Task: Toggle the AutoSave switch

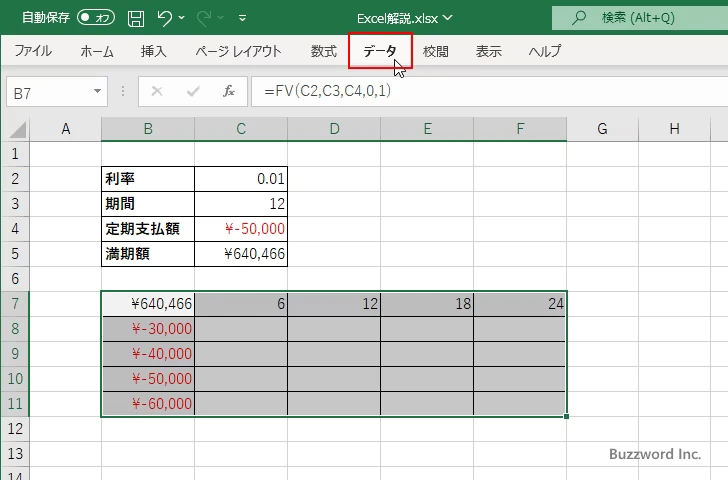Action: click(95, 17)
